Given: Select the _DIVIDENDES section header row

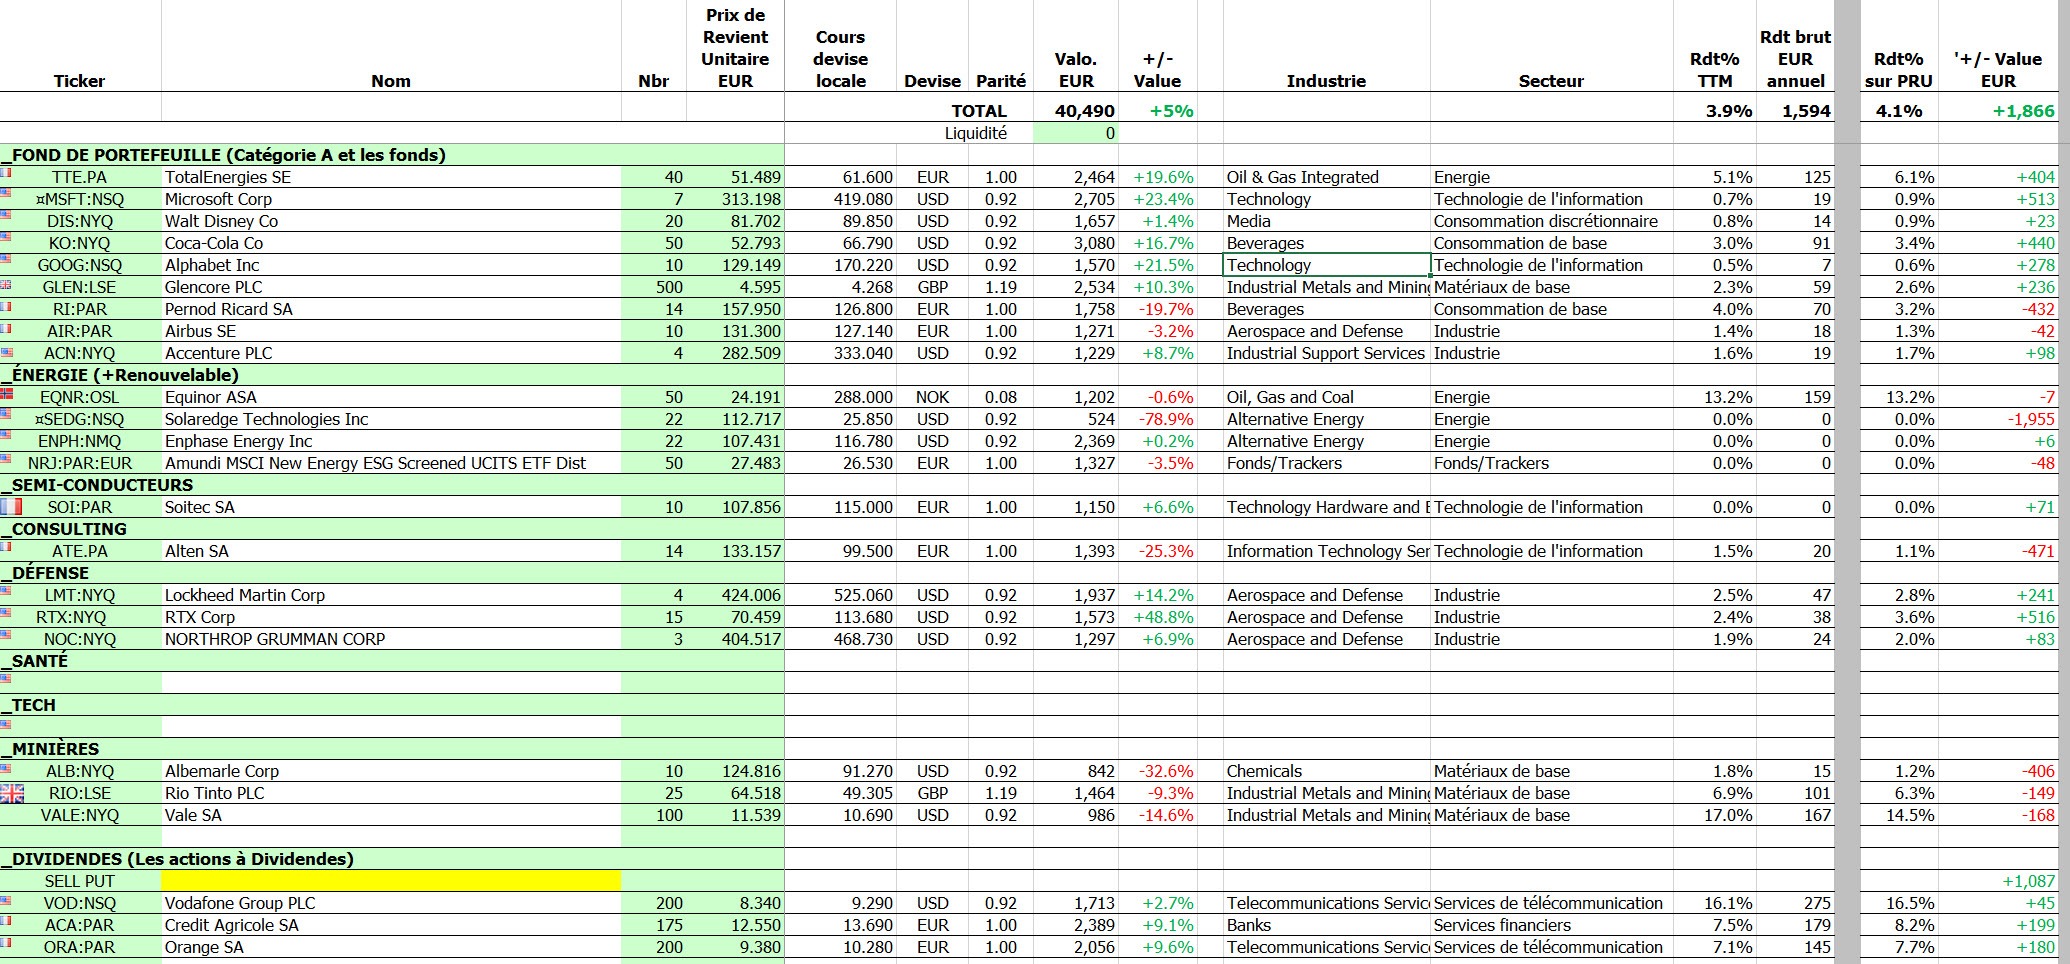Looking at the screenshot, I should (x=392, y=859).
